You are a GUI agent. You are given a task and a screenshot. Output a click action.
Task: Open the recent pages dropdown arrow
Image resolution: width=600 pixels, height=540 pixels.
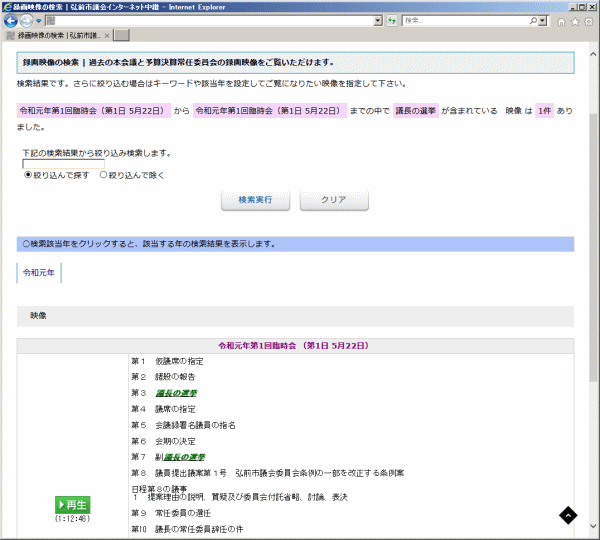[x=38, y=21]
